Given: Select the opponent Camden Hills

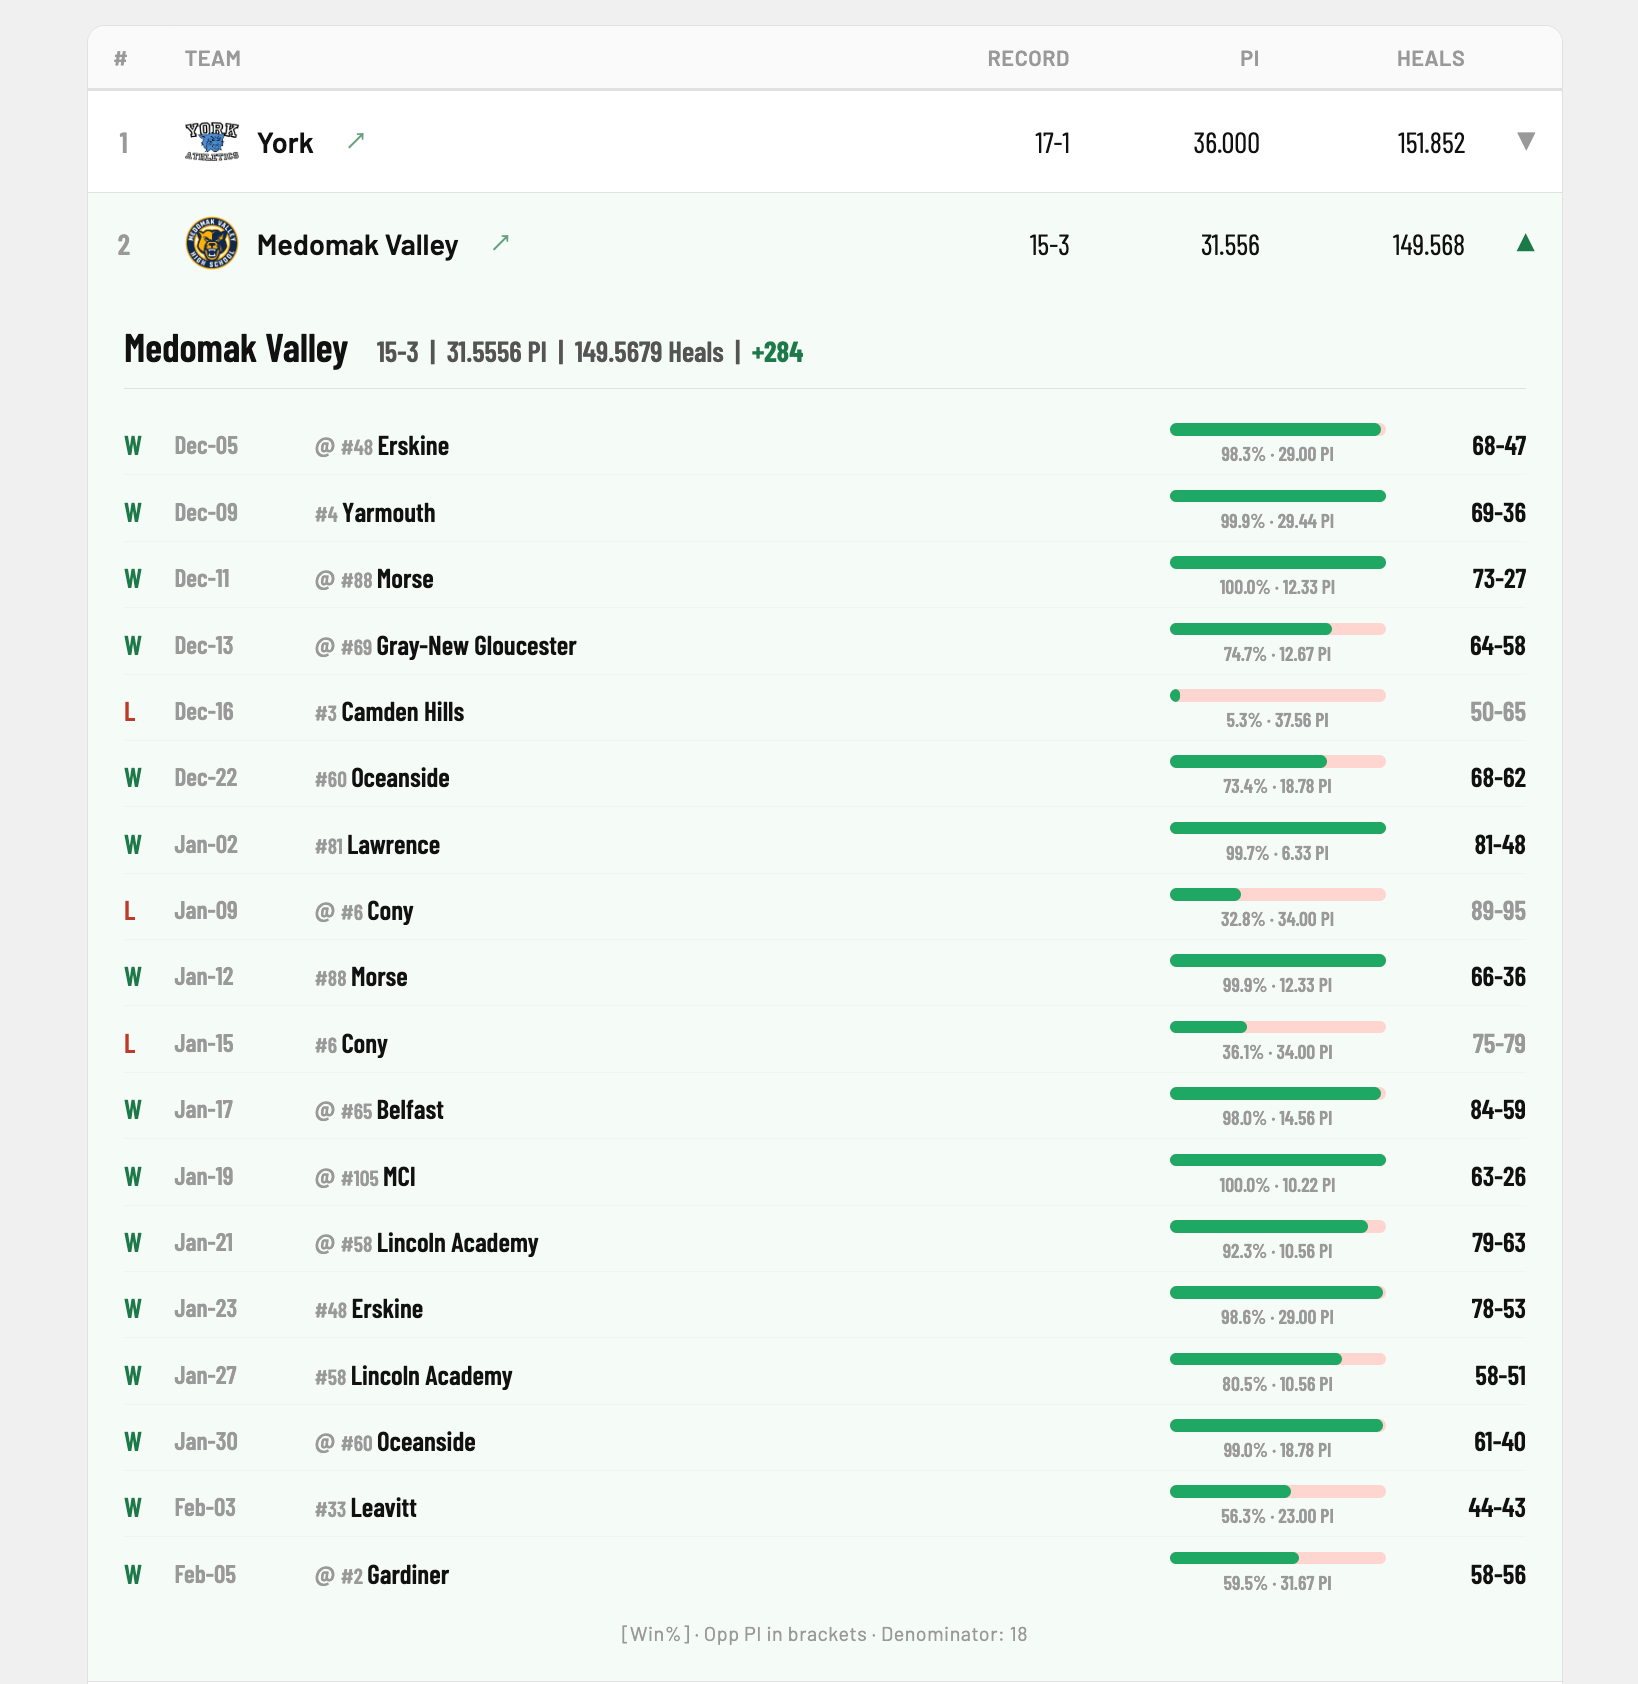Looking at the screenshot, I should pos(403,712).
